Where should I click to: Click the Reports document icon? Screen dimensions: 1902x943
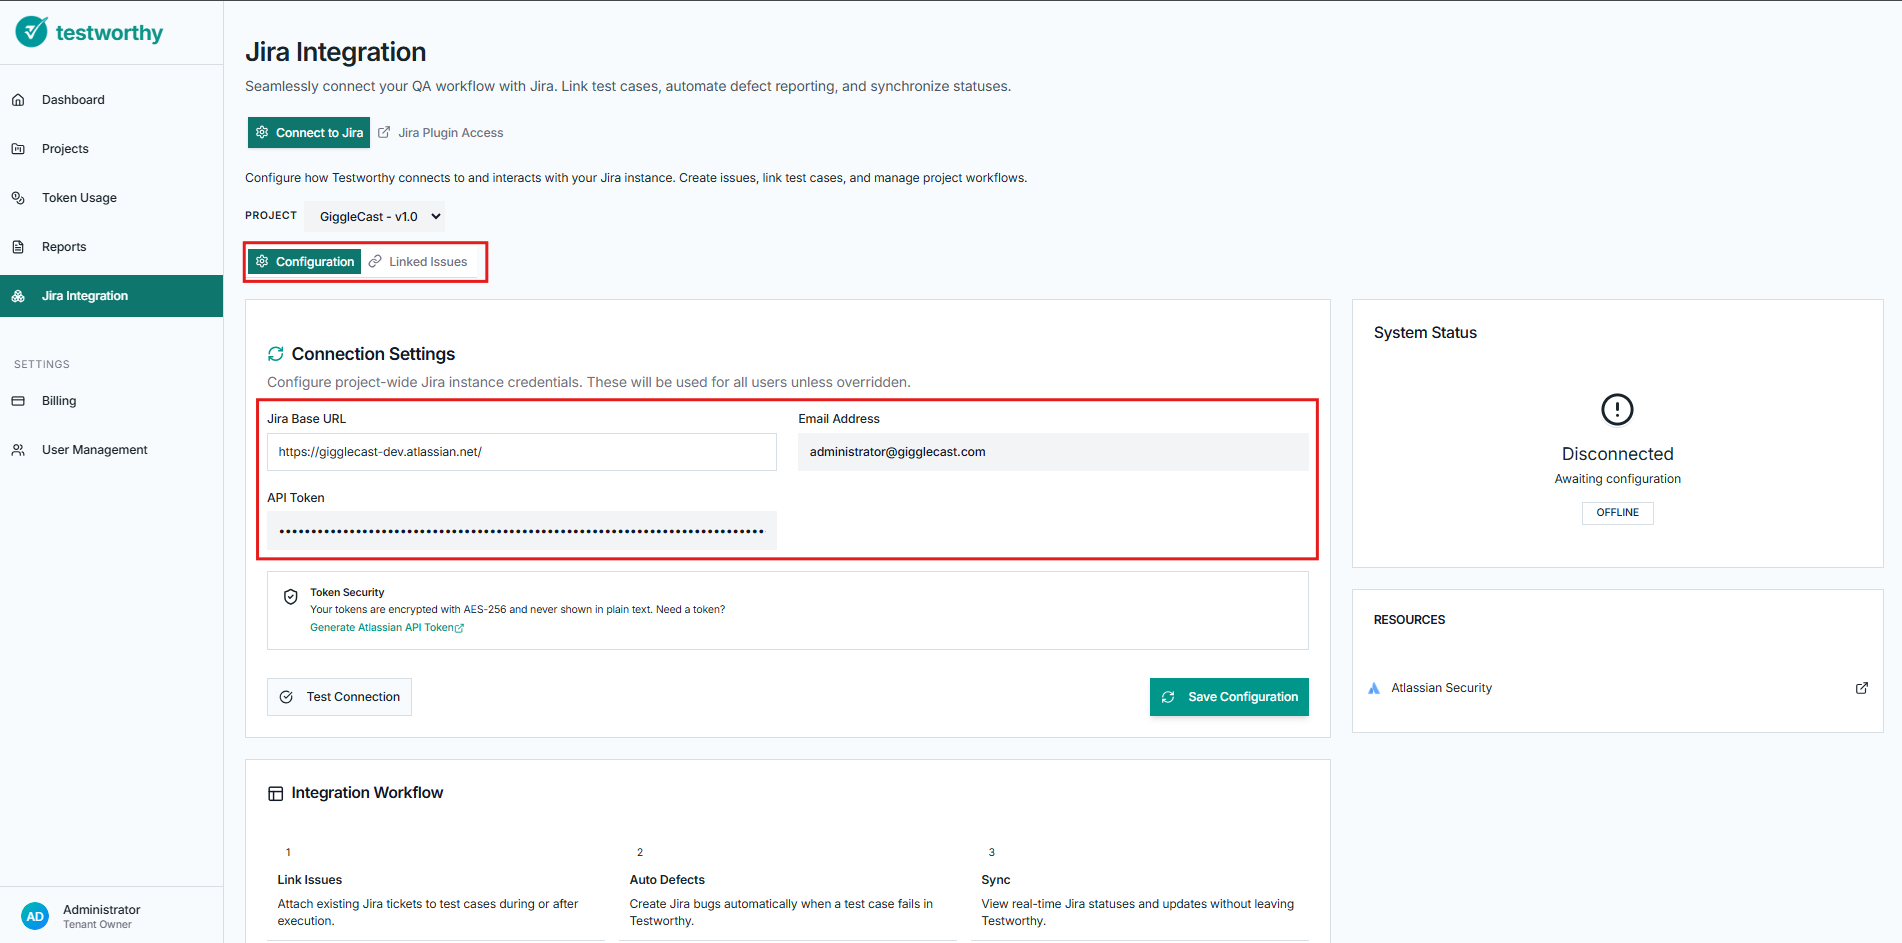pyautogui.click(x=18, y=247)
